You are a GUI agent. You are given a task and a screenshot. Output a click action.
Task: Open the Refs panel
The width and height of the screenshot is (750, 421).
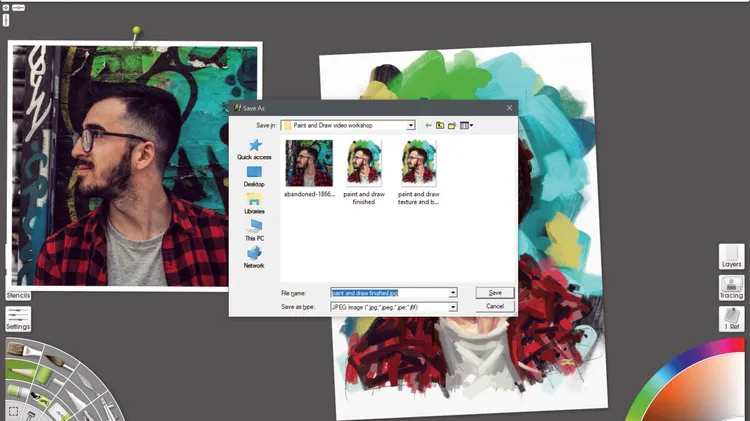[x=731, y=319]
